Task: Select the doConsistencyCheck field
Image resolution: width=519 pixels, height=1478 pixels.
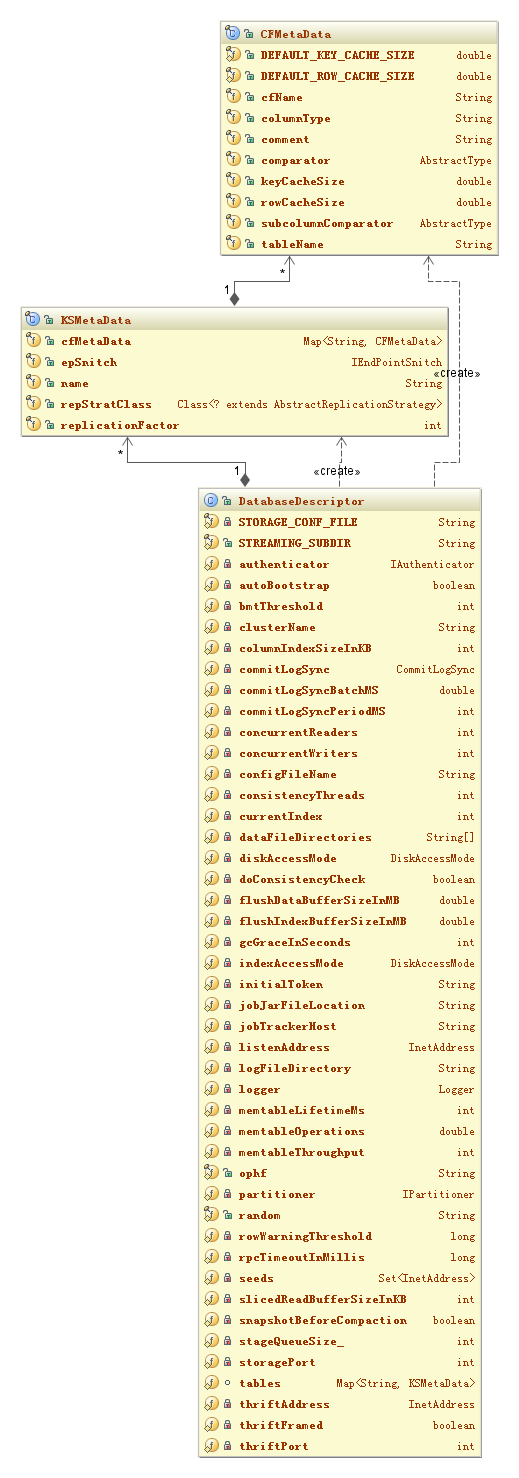Action: pyautogui.click(x=340, y=879)
